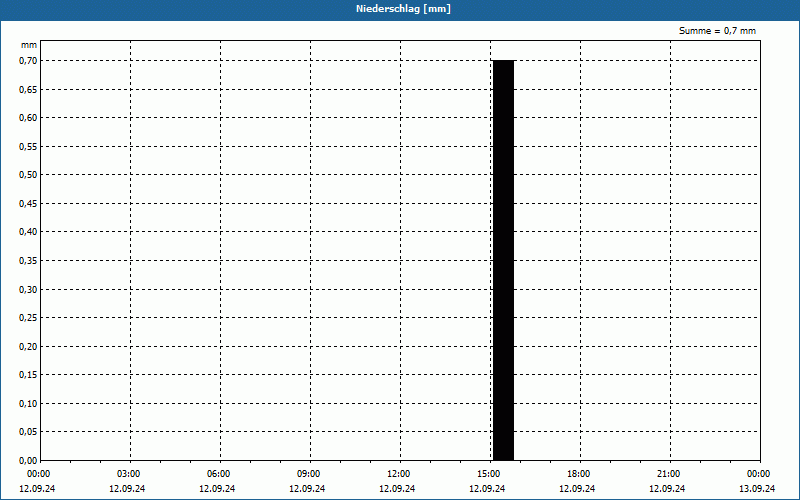Click the 0,10 y-axis value
Image resolution: width=800 pixels, height=500 pixels.
(28, 404)
